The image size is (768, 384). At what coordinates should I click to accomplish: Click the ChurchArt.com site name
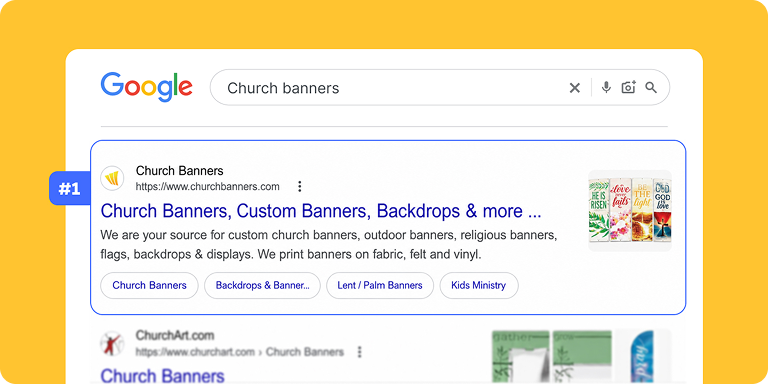click(175, 336)
